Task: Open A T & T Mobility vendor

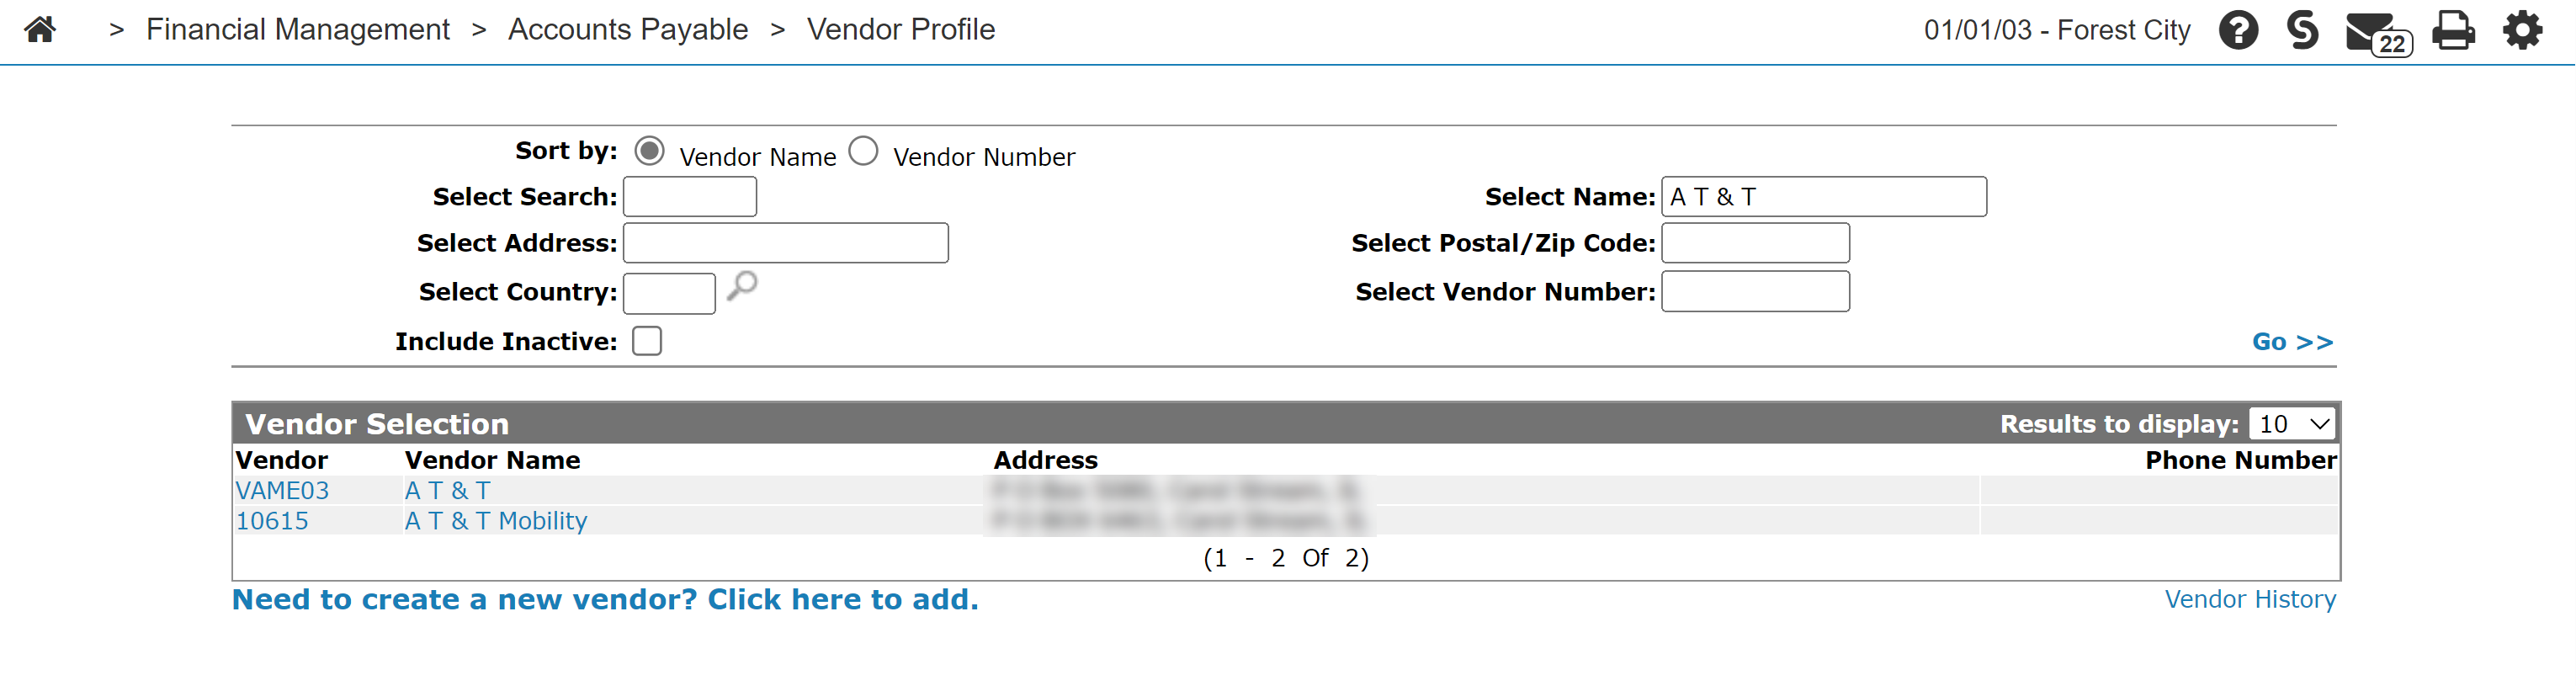Action: click(x=496, y=521)
